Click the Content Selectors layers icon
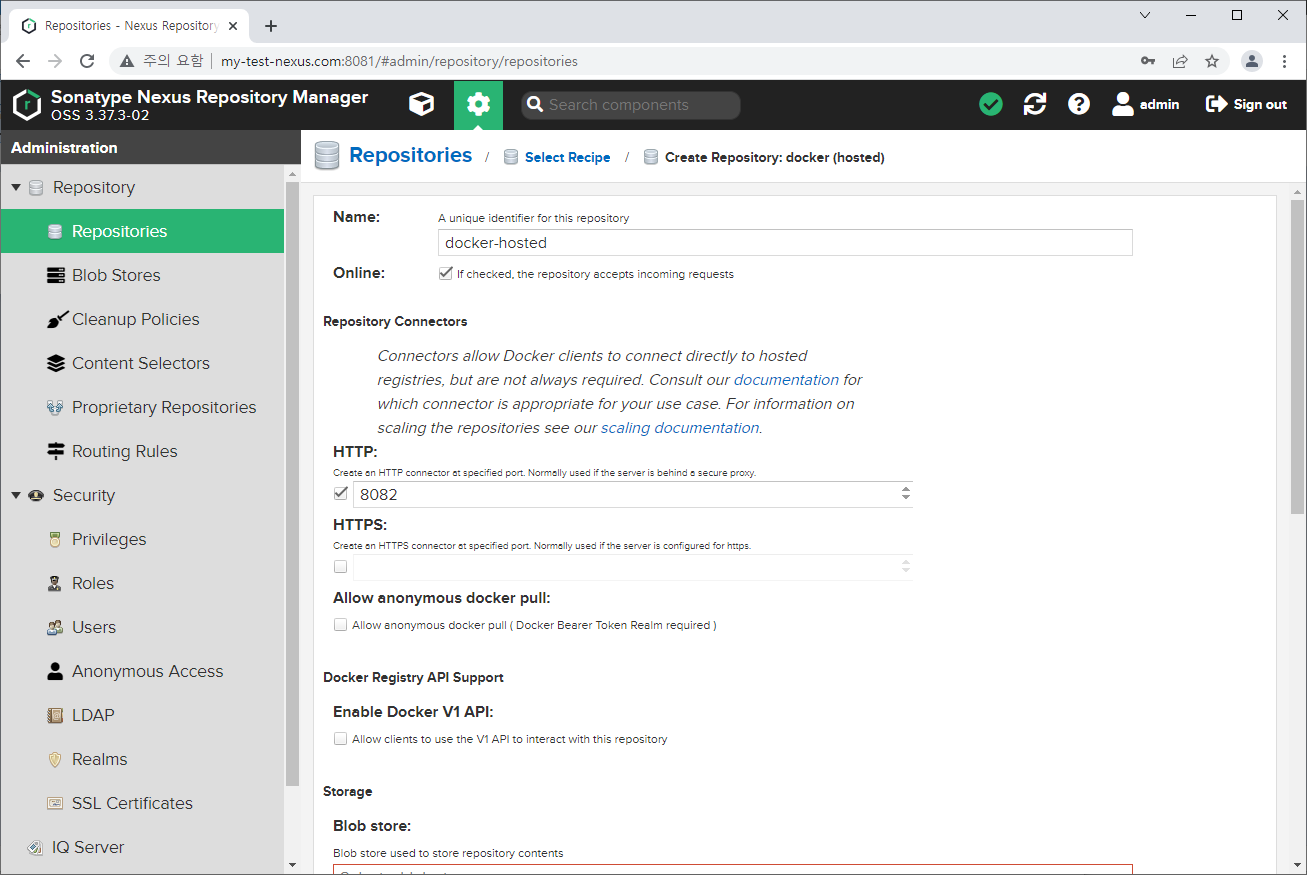 coord(56,363)
